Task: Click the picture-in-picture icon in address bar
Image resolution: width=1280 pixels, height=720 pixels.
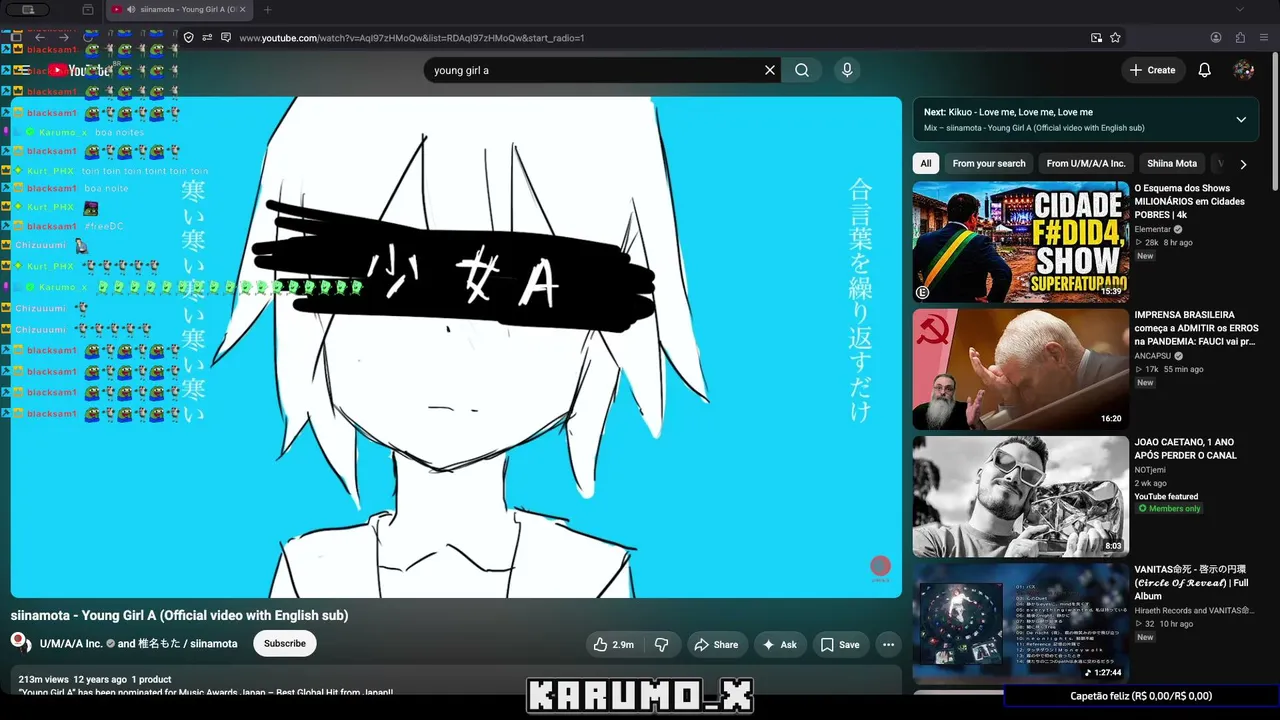Action: [1096, 38]
